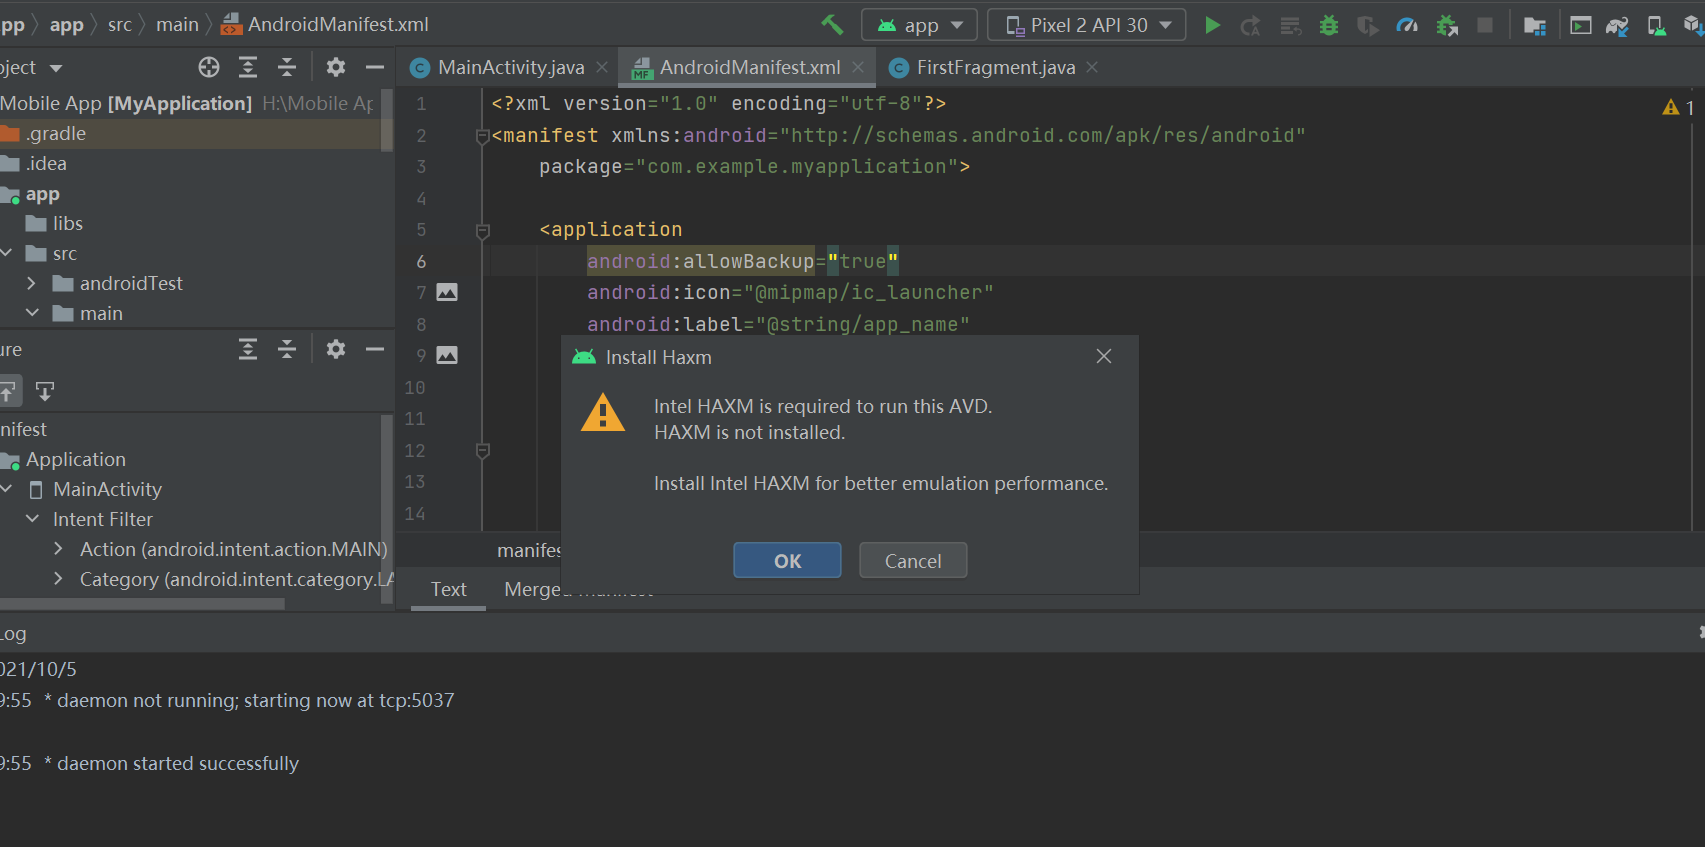Click the android:allowBackup attribute text
Screen dimensions: 1705x847
pos(701,261)
